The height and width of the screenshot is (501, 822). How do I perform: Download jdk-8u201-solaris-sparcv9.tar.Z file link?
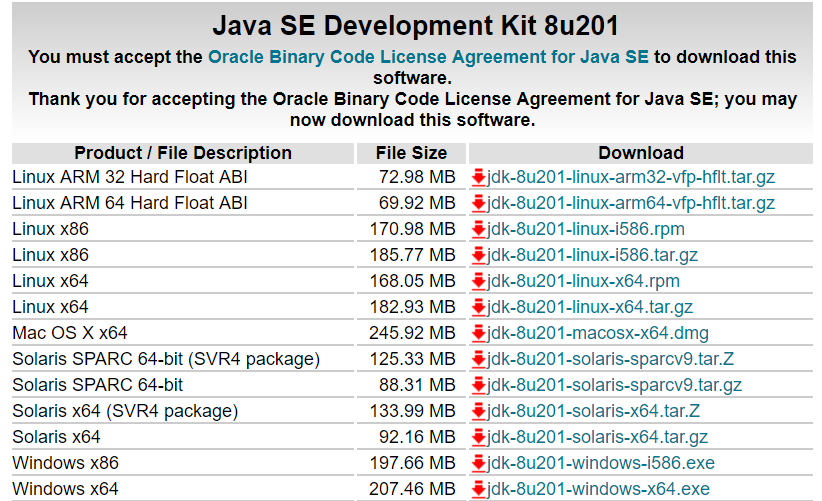coord(610,359)
